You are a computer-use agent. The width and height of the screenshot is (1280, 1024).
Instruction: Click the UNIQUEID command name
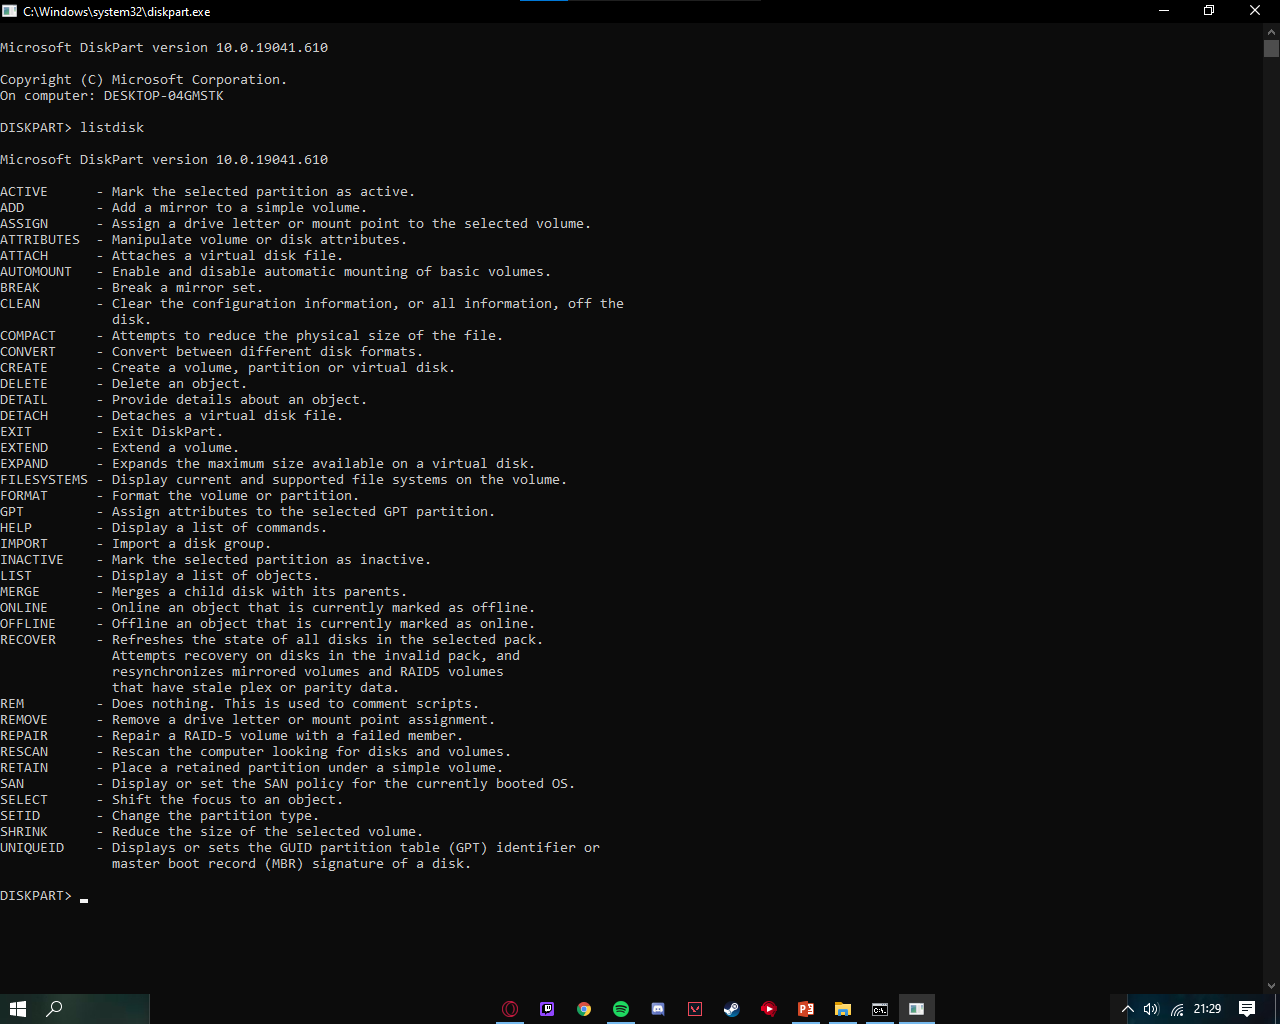click(32, 848)
